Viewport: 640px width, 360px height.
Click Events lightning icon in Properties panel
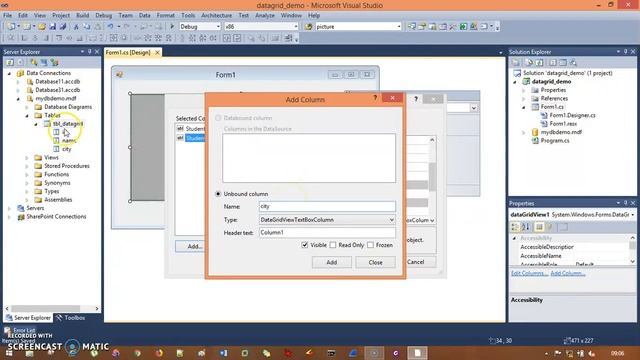[x=550, y=227]
